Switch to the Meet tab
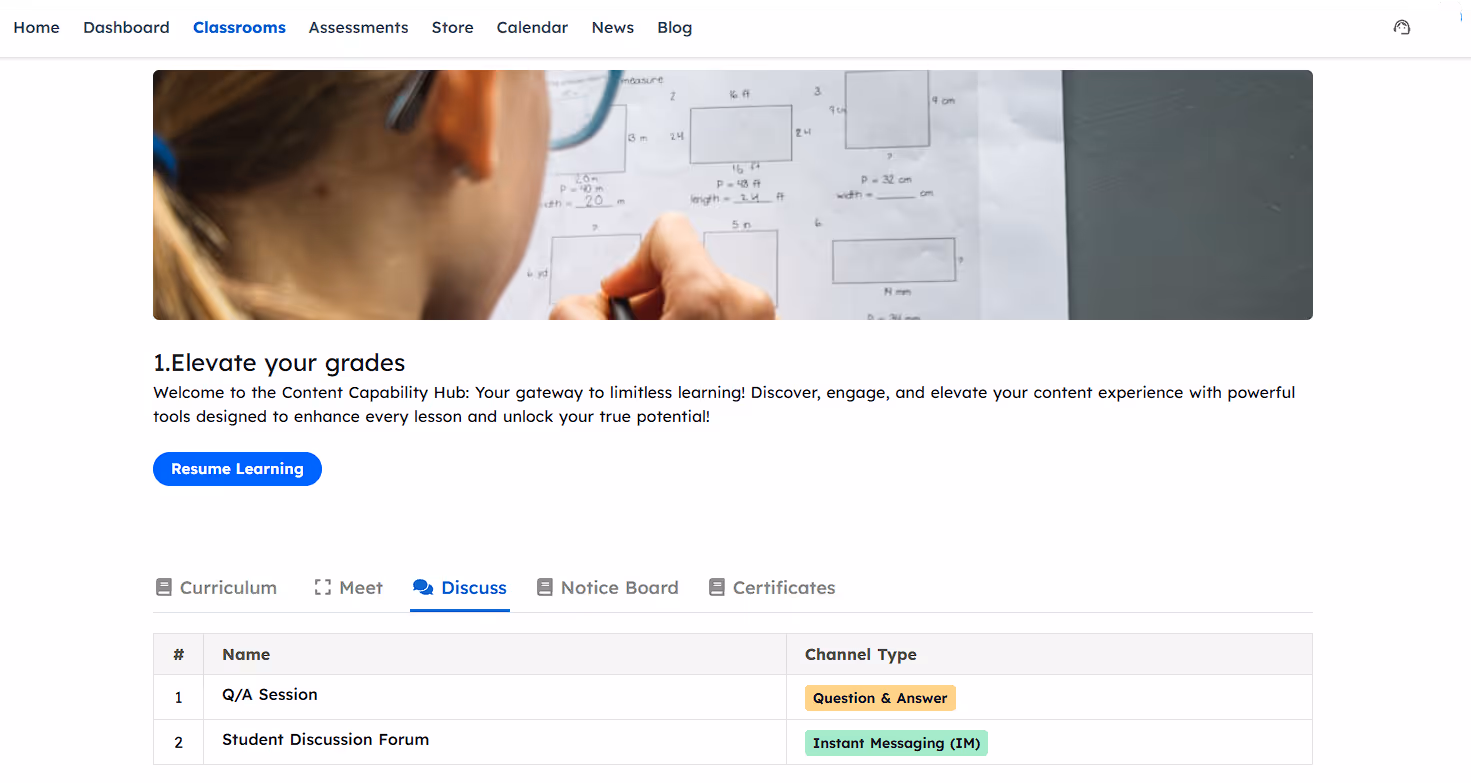The height and width of the screenshot is (783, 1471). click(348, 587)
